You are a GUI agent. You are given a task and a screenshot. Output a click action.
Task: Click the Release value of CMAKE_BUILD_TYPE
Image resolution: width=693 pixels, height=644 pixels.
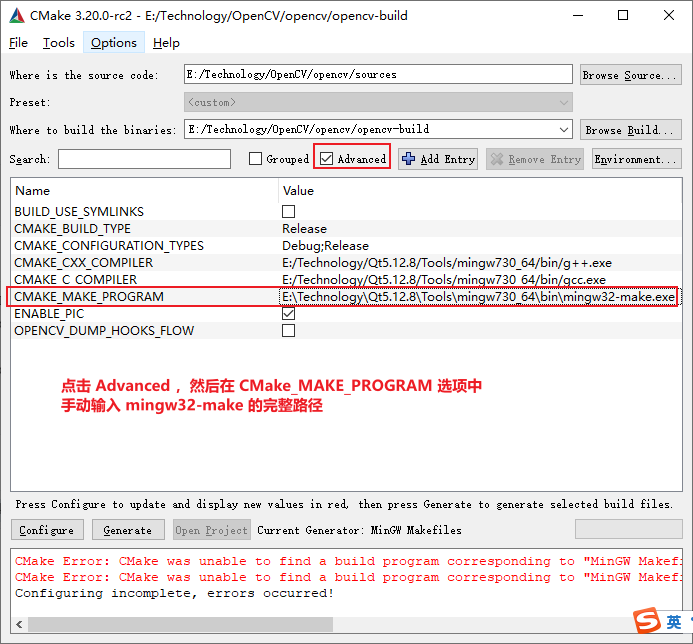point(305,229)
